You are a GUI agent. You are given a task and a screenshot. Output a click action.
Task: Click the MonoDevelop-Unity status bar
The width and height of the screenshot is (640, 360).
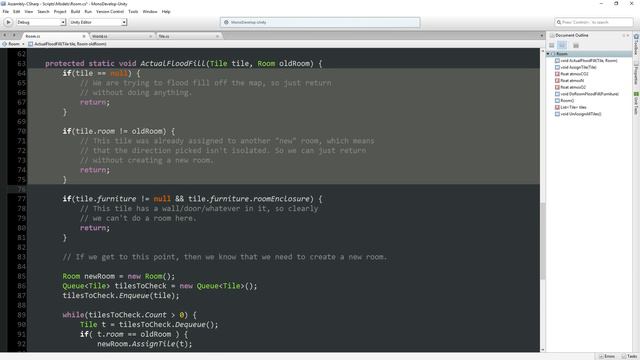click(320, 22)
